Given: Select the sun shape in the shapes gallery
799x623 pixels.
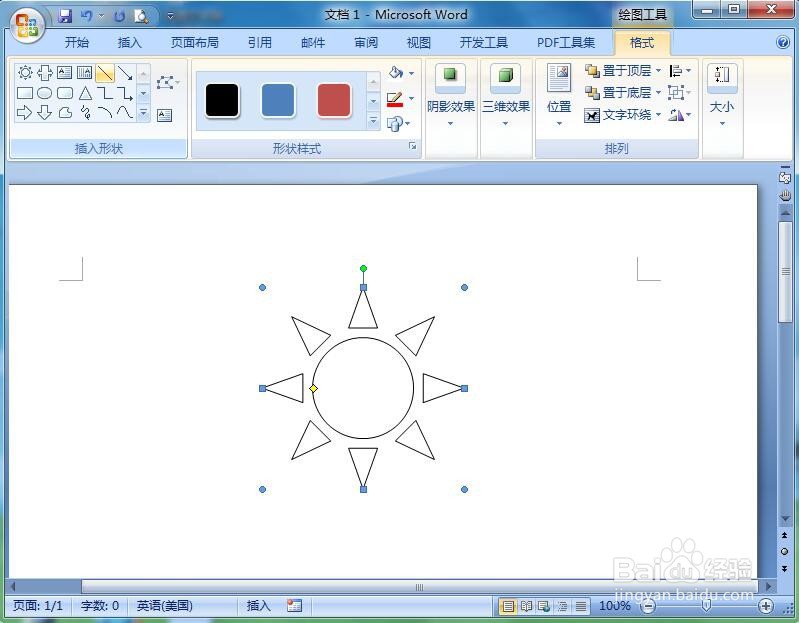Looking at the screenshot, I should 24,73.
